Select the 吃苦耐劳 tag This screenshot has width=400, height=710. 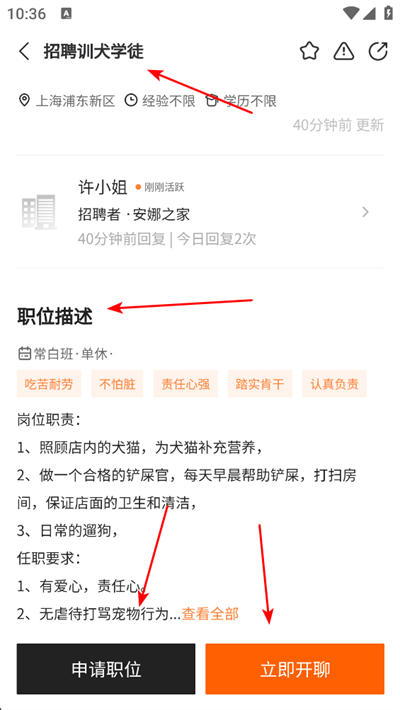pos(49,384)
